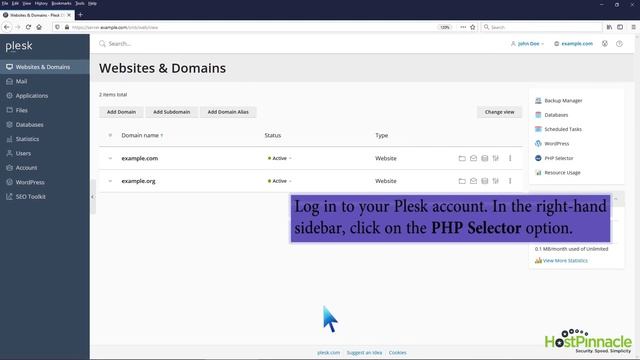This screenshot has height=360, width=640.
Task: Click the plesk.com footer link
Action: point(328,353)
